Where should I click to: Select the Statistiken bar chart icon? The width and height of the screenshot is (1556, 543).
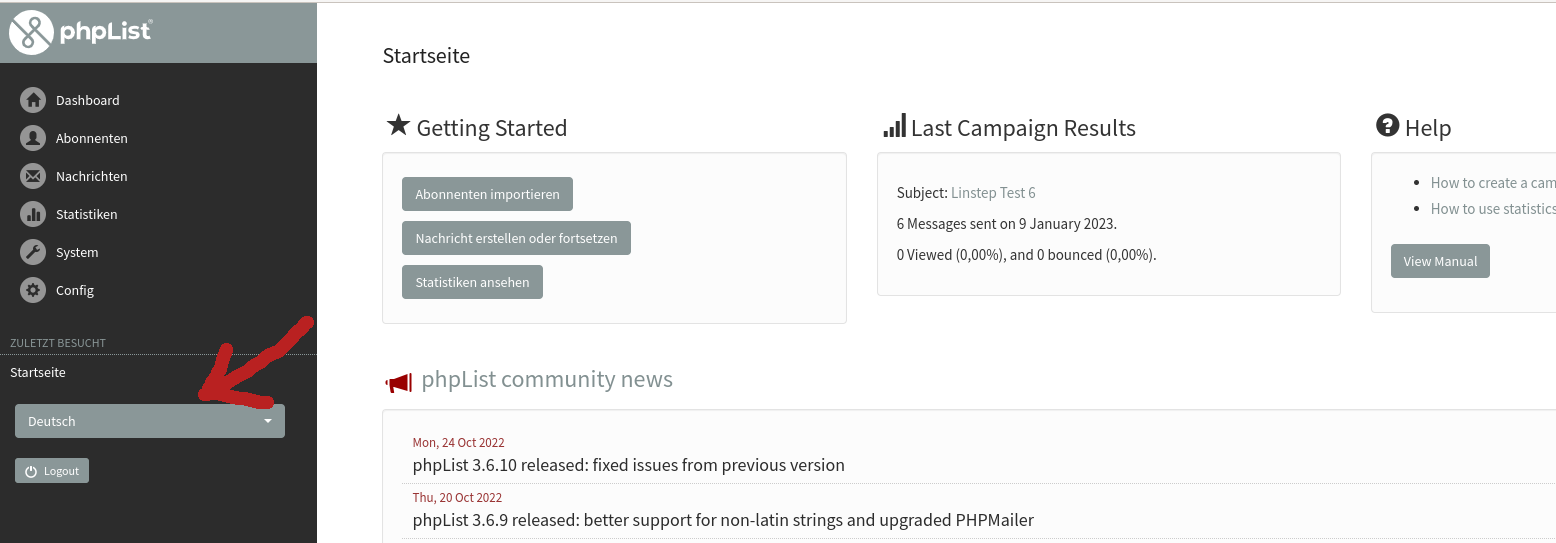33,214
